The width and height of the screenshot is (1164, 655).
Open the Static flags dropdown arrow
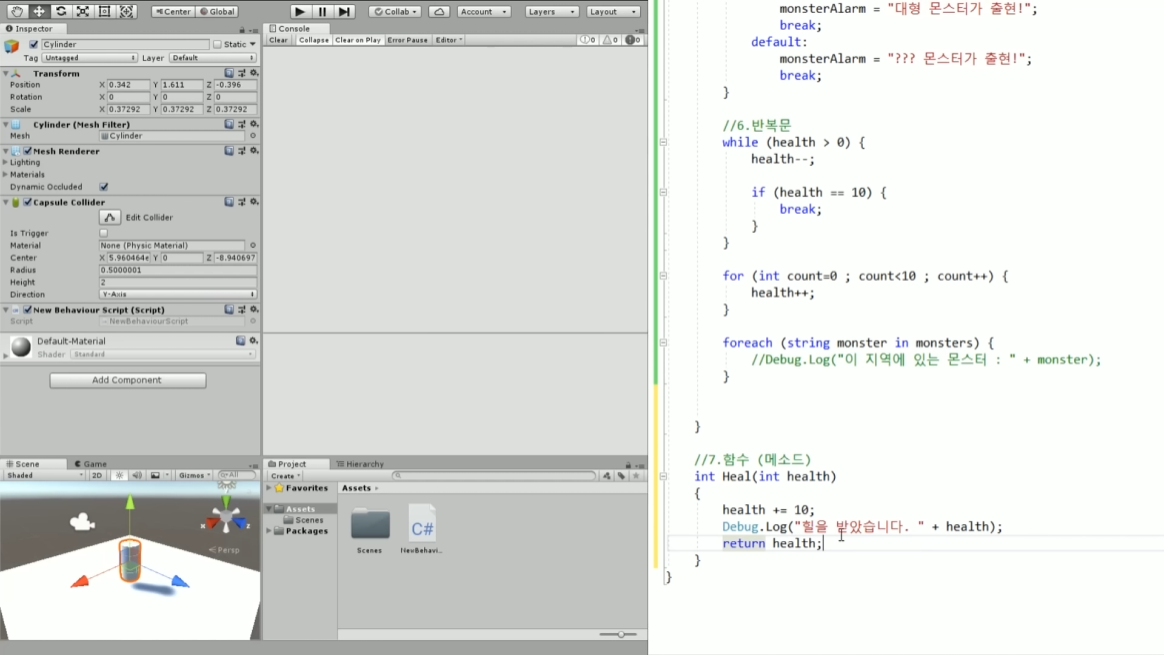pyautogui.click(x=252, y=45)
